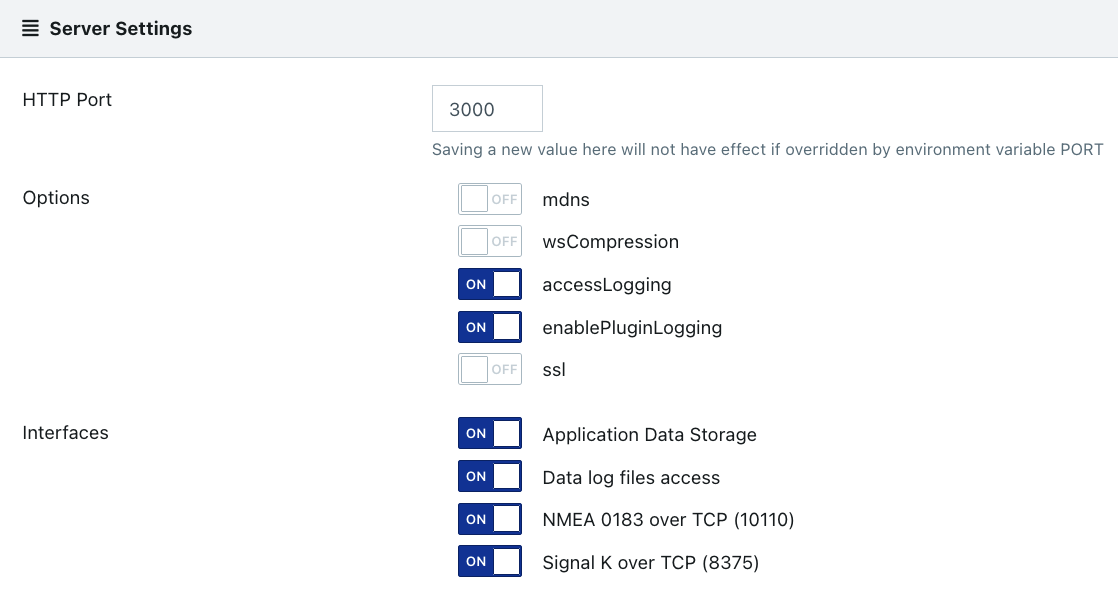The image size is (1118, 592).
Task: Turn on wsCompression switch
Action: click(x=490, y=241)
